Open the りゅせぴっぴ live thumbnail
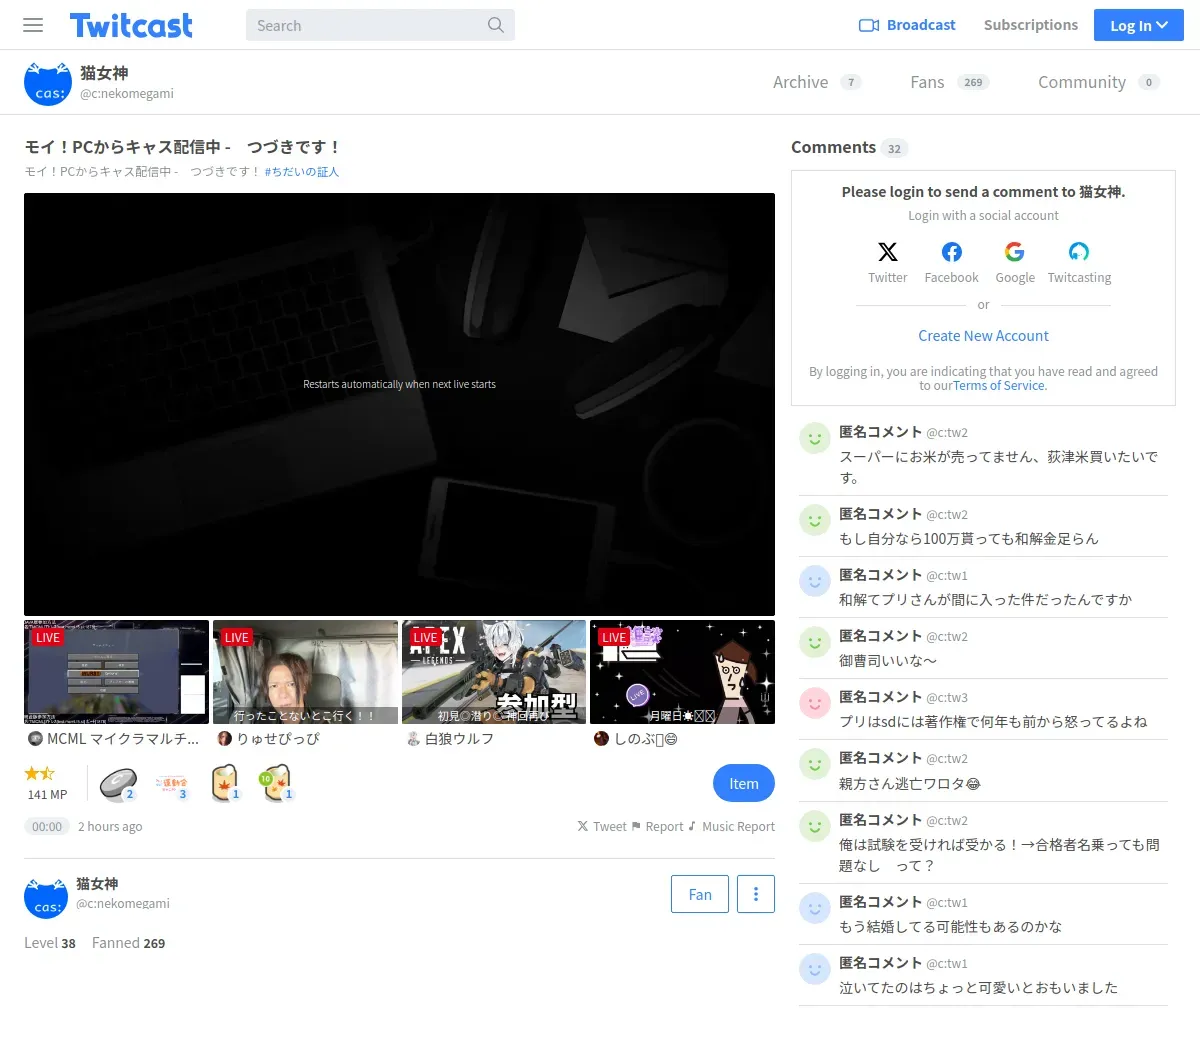Screen dimensions: 1200x1037 click(305, 672)
